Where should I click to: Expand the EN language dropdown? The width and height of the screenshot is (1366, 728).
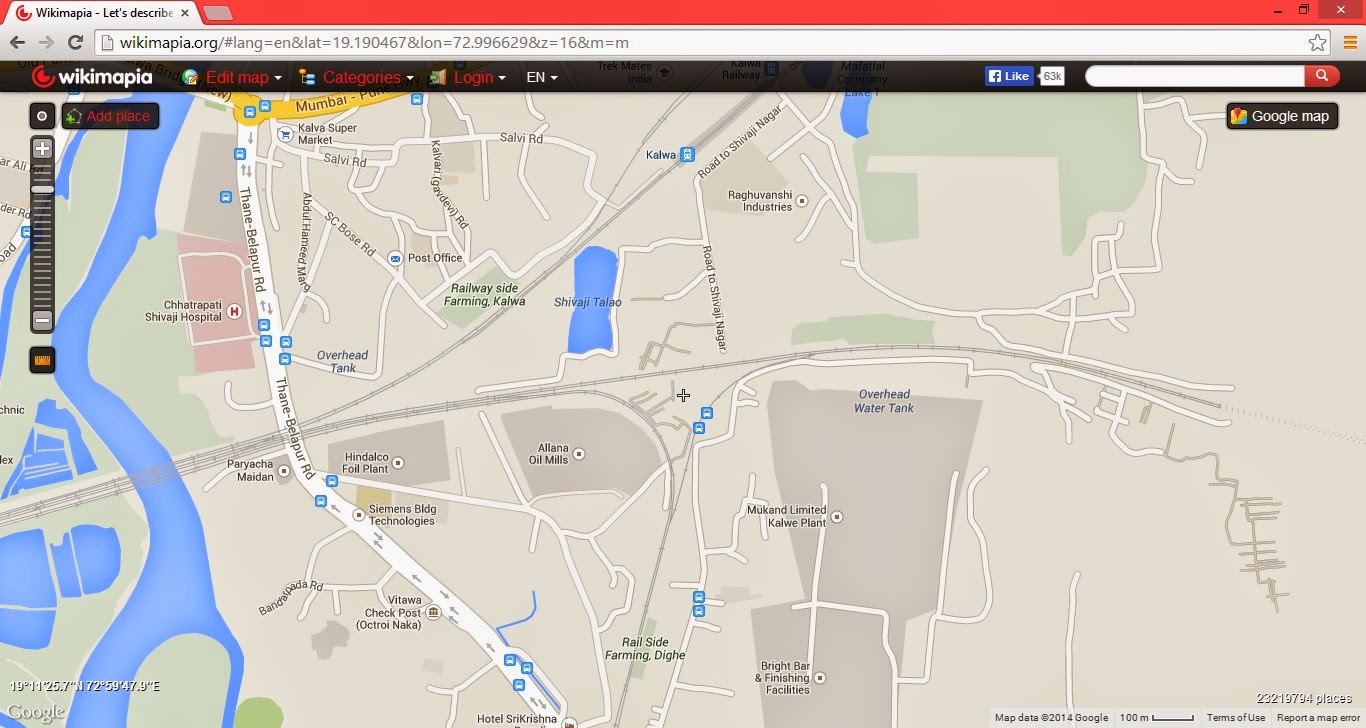tap(541, 77)
